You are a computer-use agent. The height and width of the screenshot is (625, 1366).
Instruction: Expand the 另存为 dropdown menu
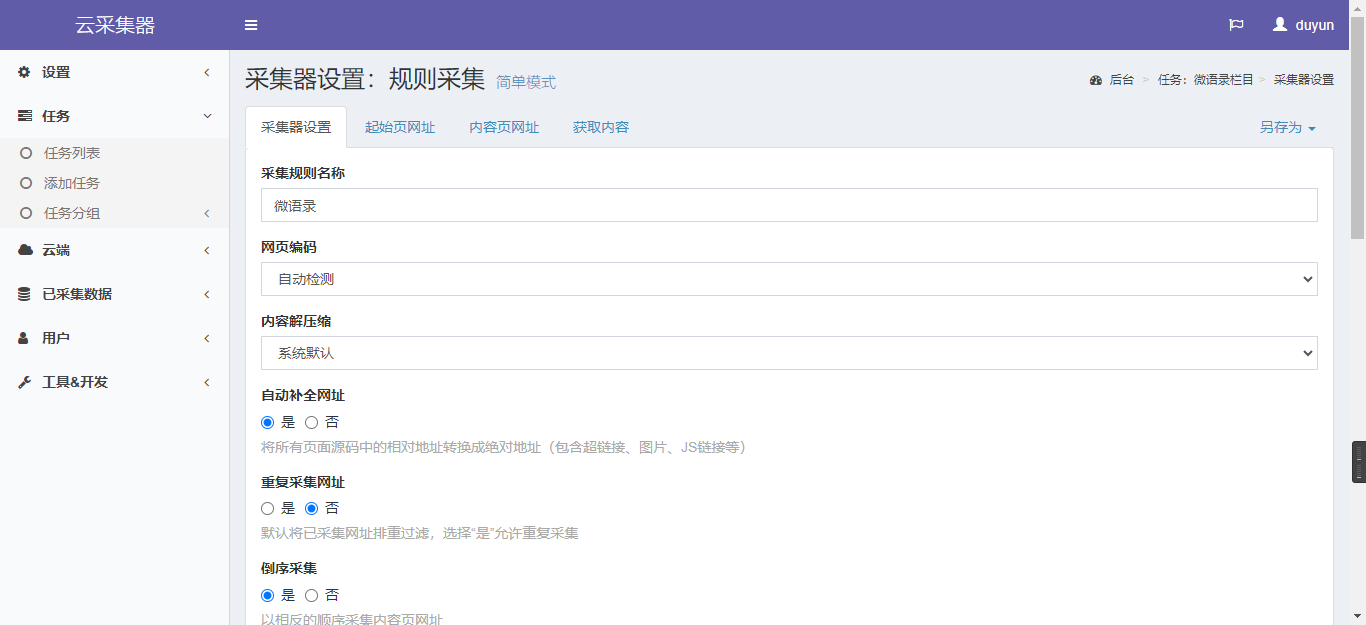(x=1287, y=127)
